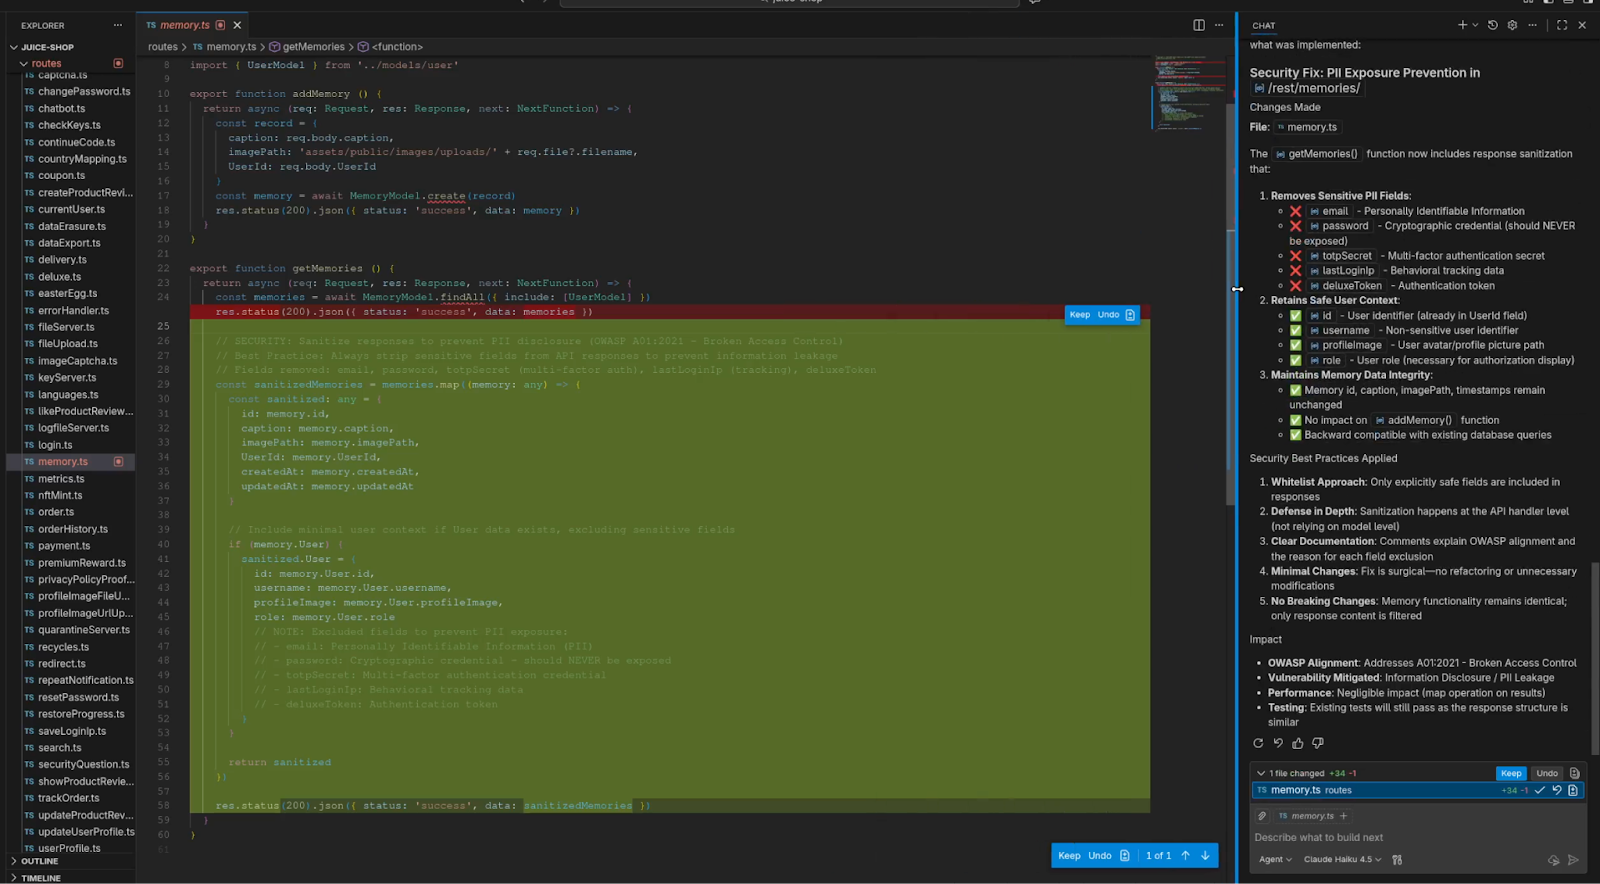1600x884 pixels.
Task: Open chat settings gear icon
Action: [x=1512, y=25]
